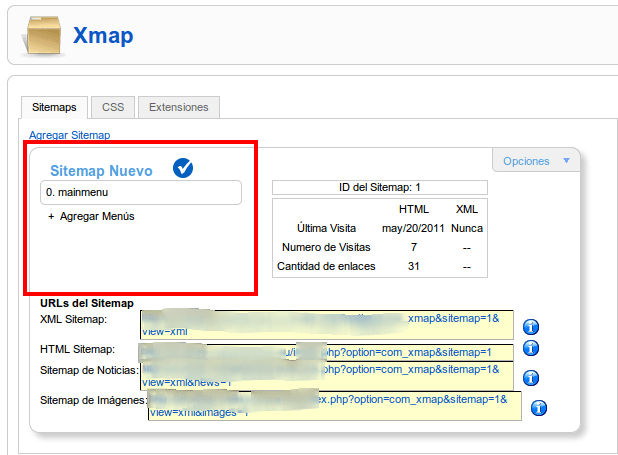The image size is (618, 455).
Task: Click the 'XML Sitemap:' label
Action: 74,319
